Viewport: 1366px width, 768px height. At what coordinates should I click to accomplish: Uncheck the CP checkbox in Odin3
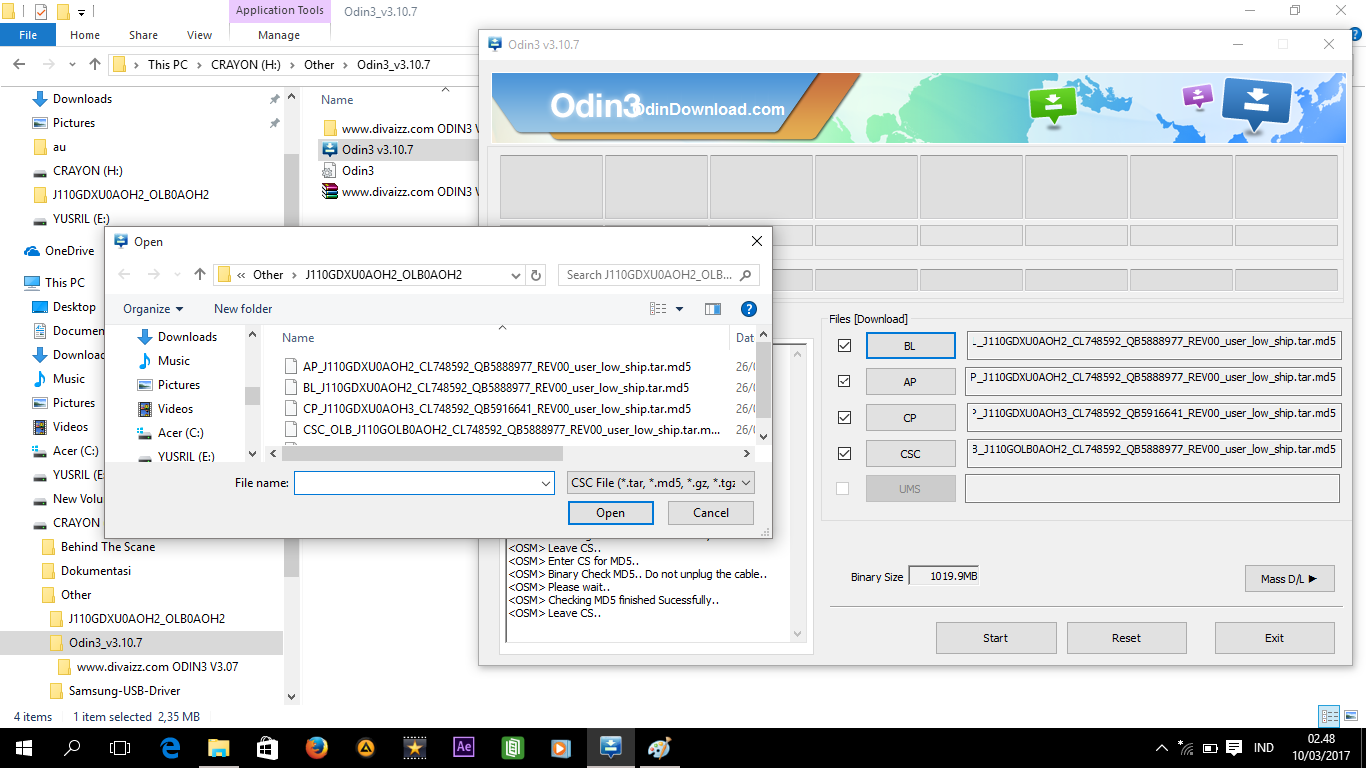(845, 417)
